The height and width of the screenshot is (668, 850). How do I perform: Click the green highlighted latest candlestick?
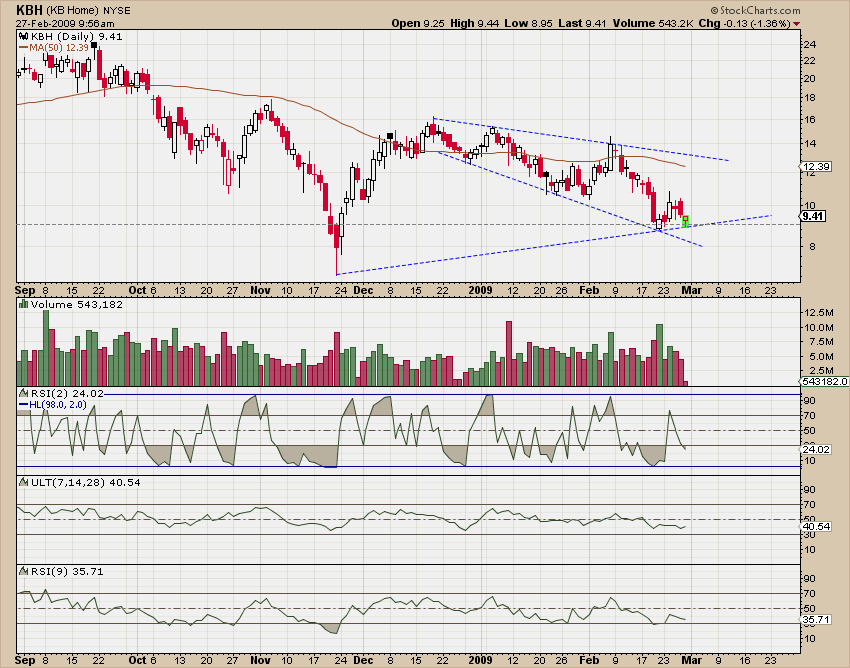point(685,220)
